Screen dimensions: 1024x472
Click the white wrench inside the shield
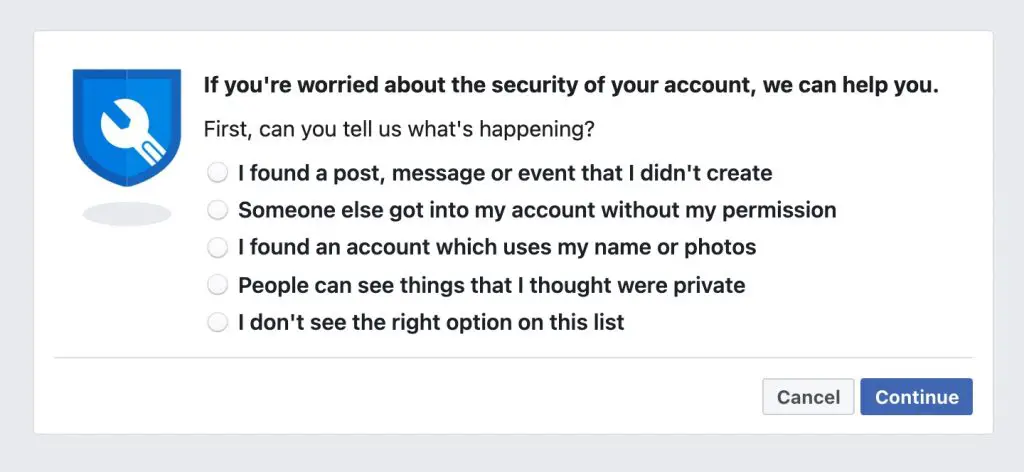point(132,132)
